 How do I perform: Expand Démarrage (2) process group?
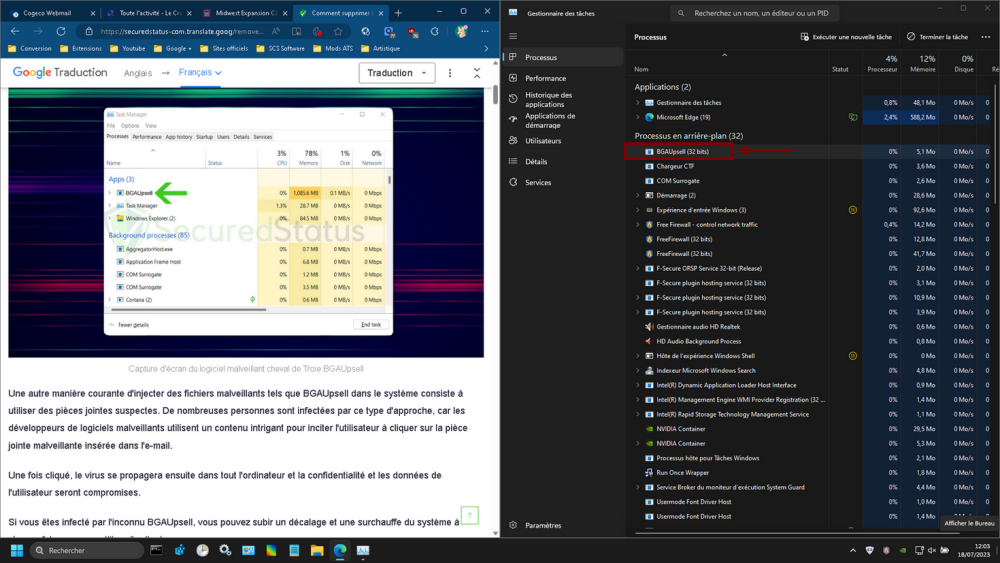point(637,196)
